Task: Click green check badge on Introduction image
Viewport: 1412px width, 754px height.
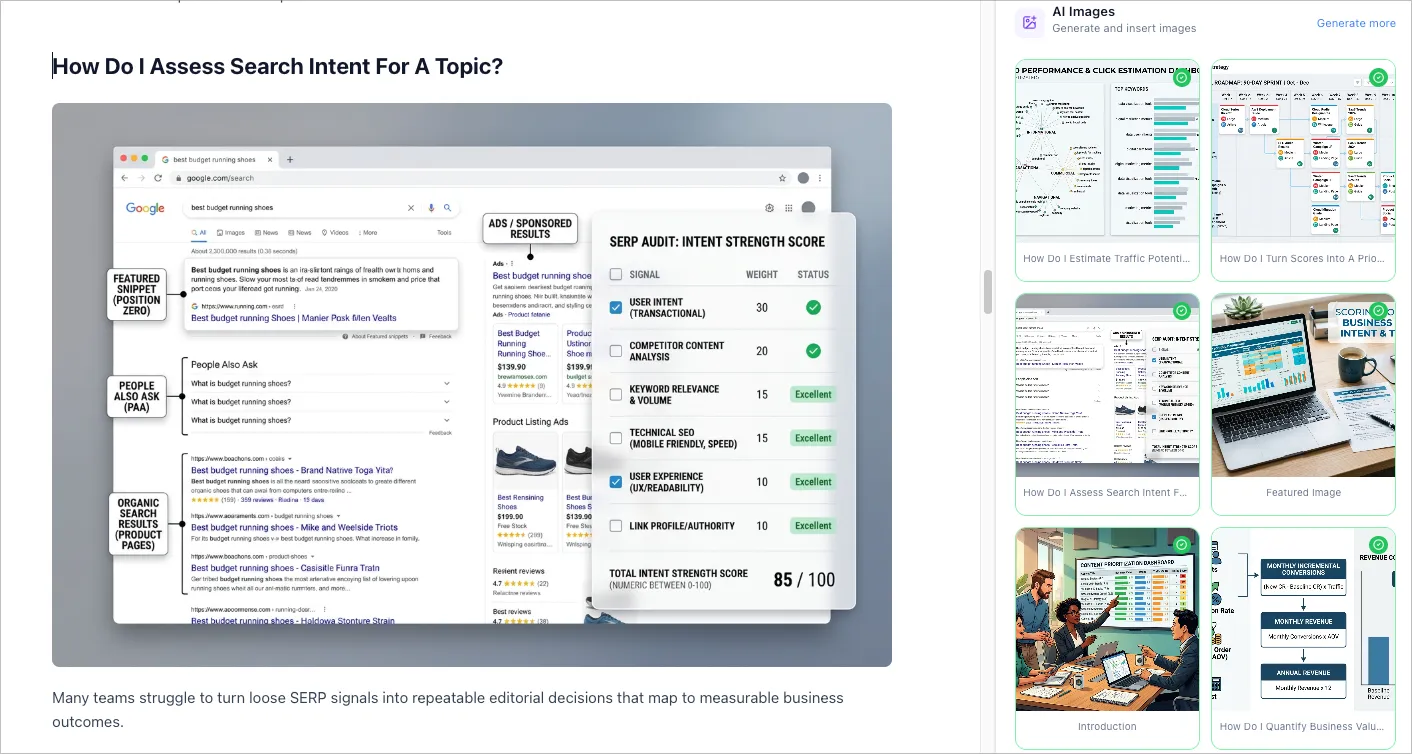Action: [x=1182, y=545]
